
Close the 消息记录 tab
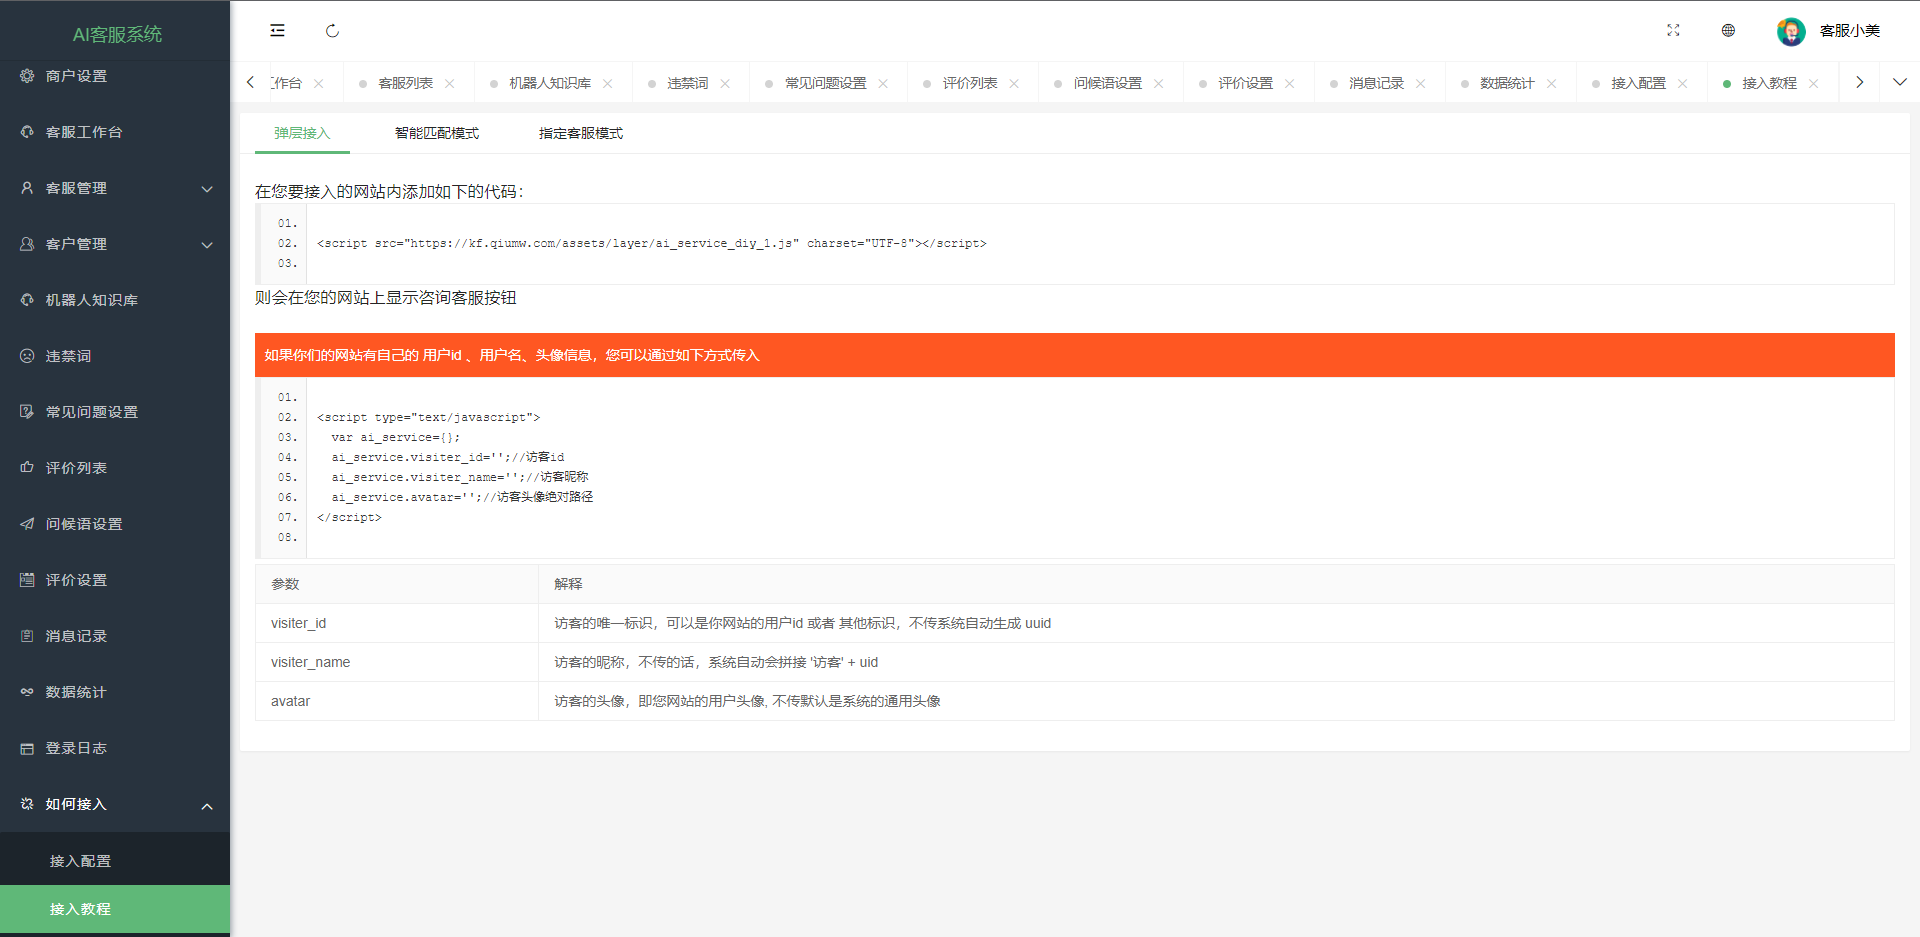(1421, 84)
